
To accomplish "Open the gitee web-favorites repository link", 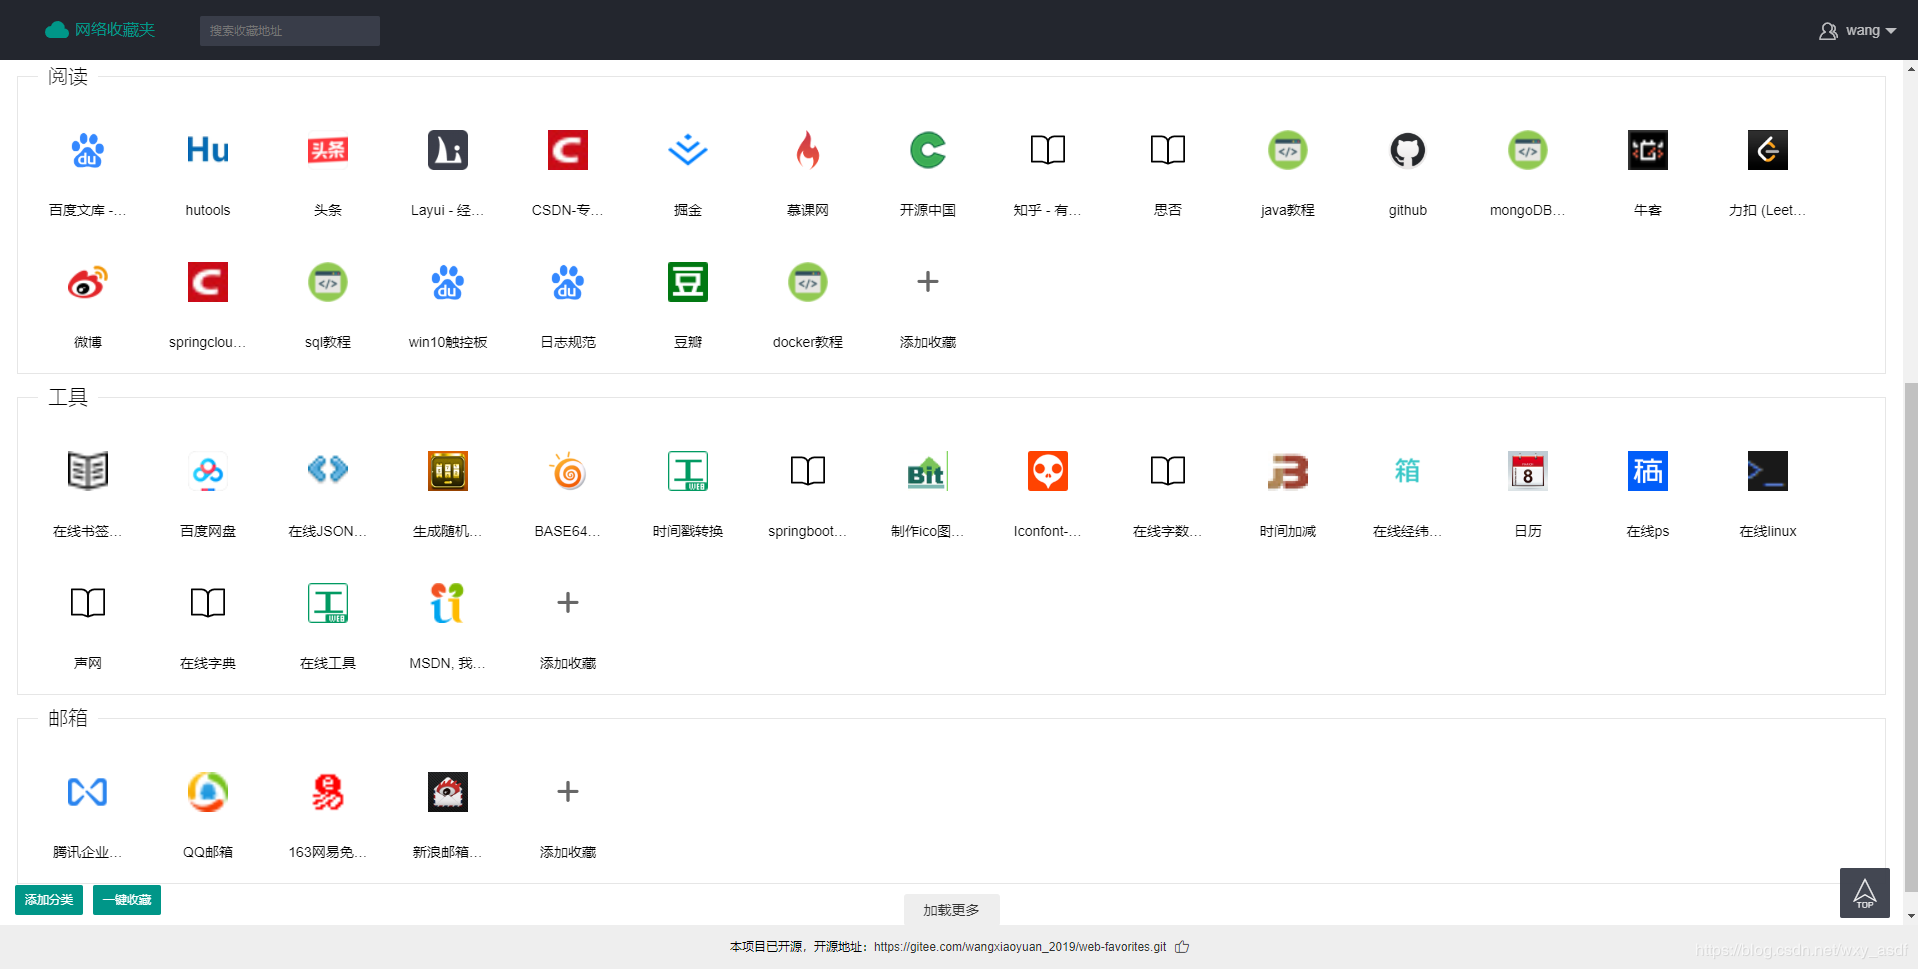I will 1020,947.
